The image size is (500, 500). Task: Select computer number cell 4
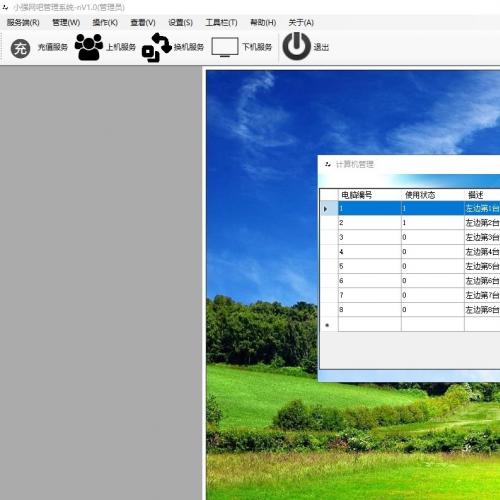pos(370,252)
